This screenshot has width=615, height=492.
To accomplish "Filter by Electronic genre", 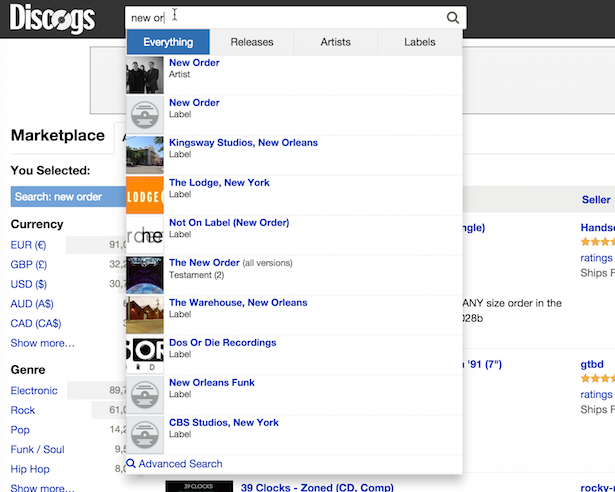I will pos(34,390).
